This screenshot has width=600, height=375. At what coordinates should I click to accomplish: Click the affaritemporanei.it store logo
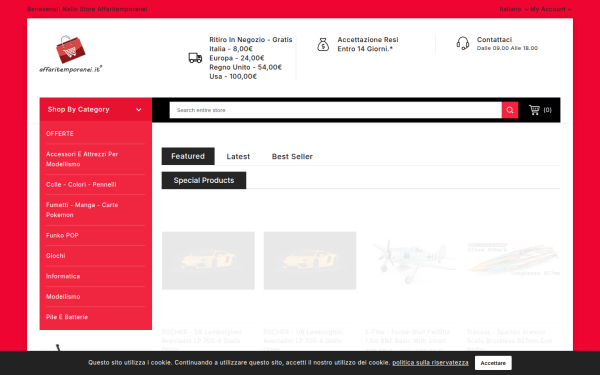[x=71, y=54]
